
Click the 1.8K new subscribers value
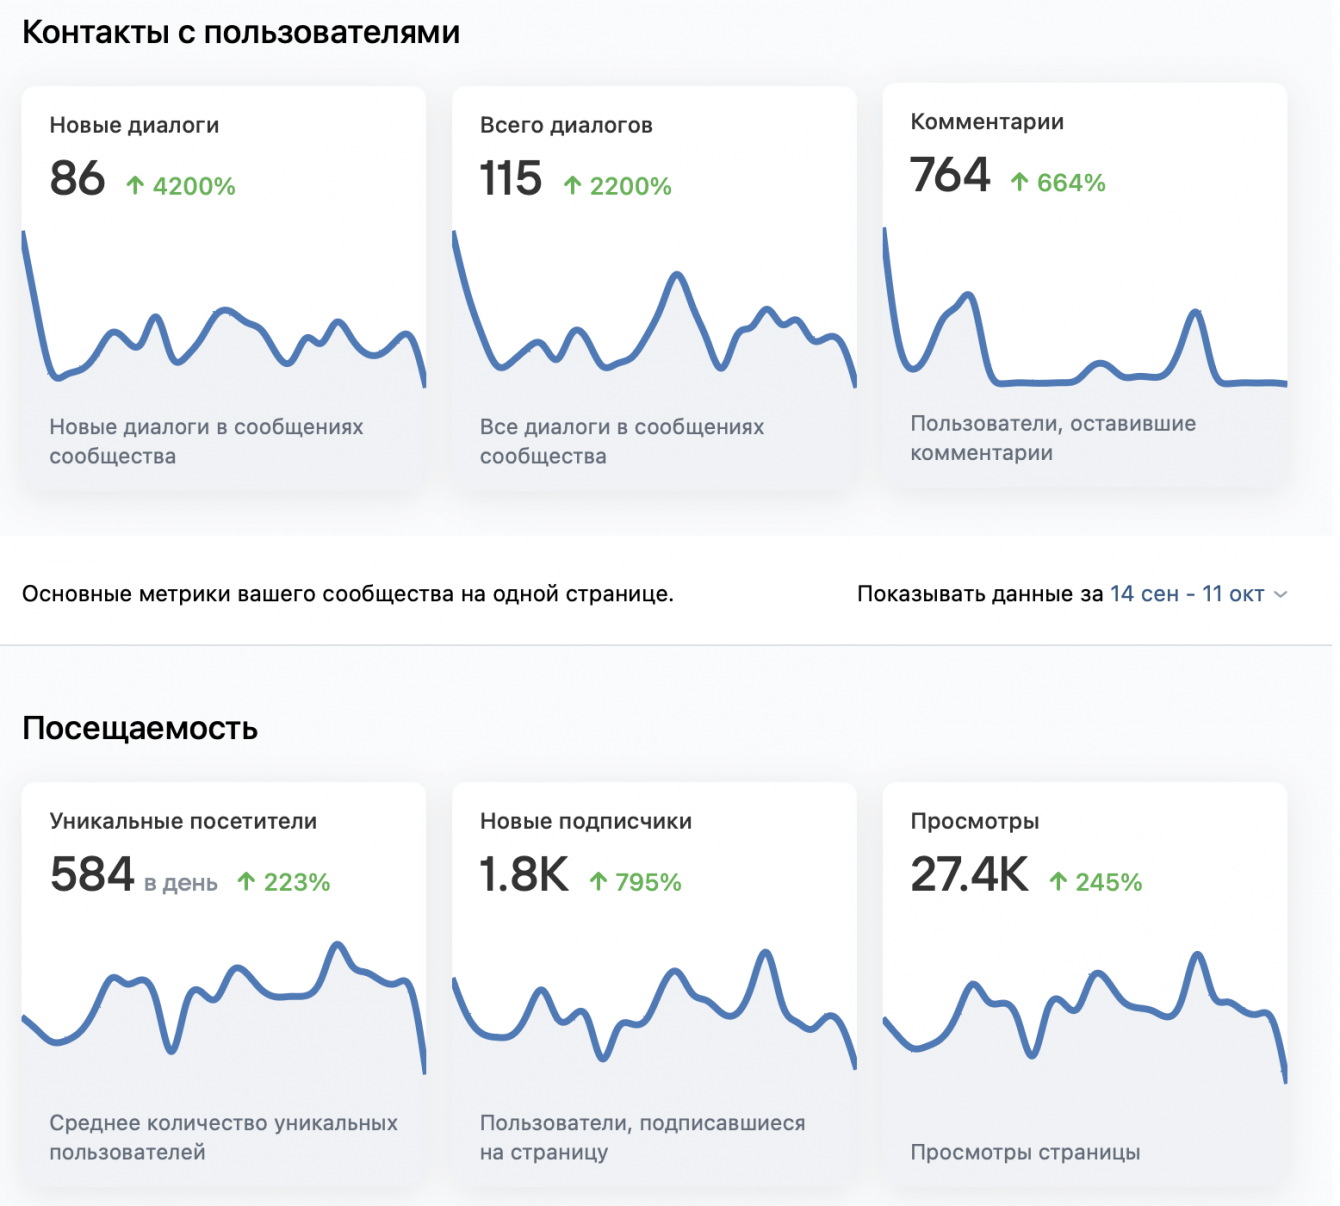click(524, 875)
